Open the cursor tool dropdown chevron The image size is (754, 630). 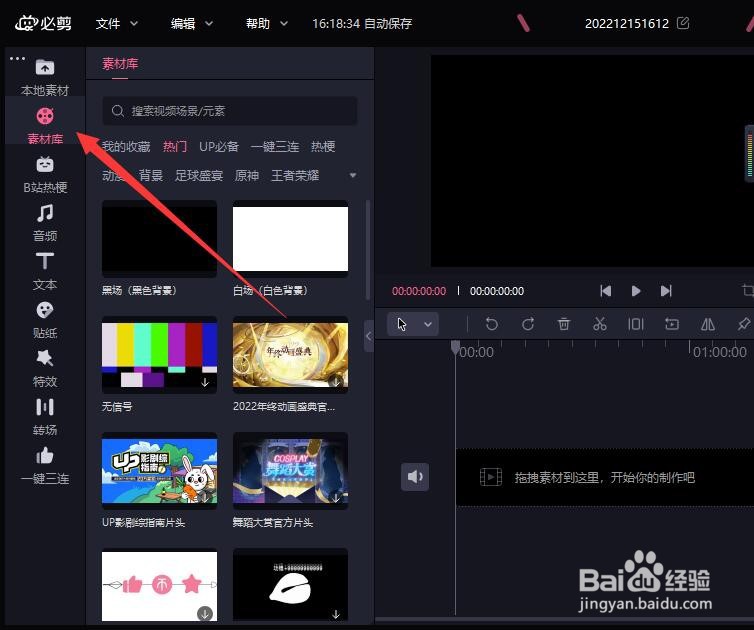[x=427, y=324]
